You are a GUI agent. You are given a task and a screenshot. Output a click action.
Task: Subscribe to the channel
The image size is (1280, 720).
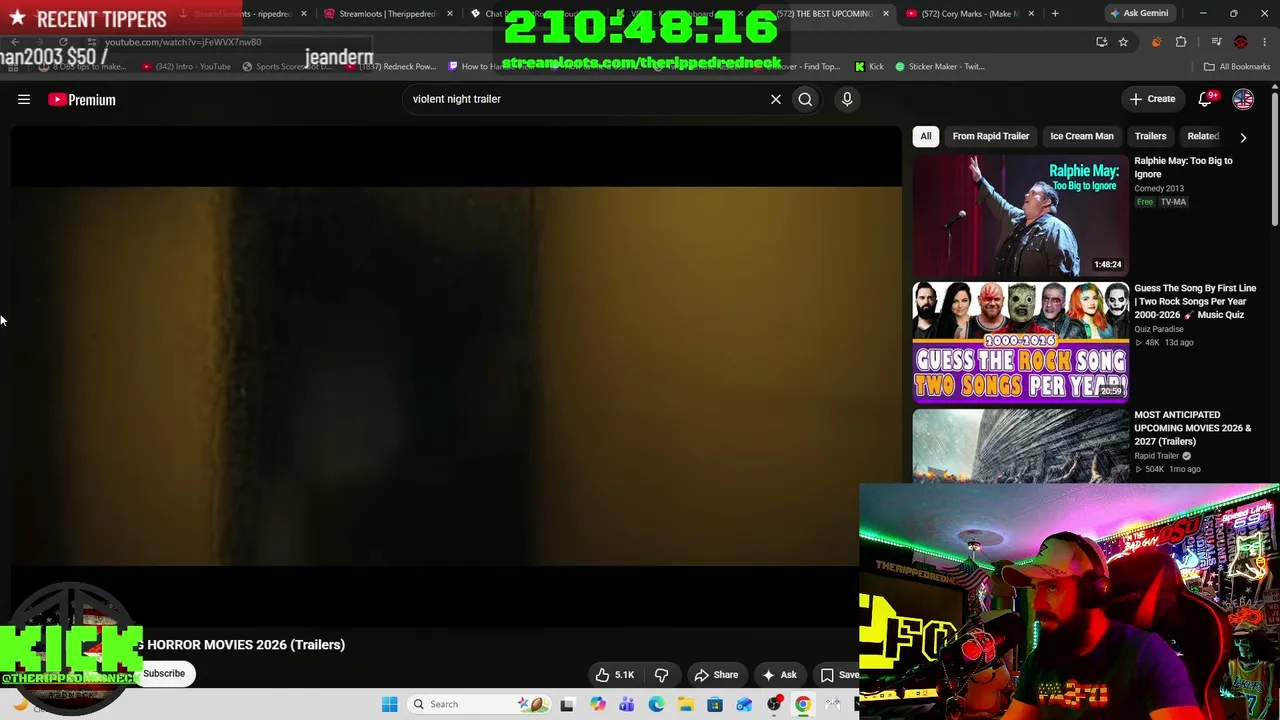tap(164, 673)
